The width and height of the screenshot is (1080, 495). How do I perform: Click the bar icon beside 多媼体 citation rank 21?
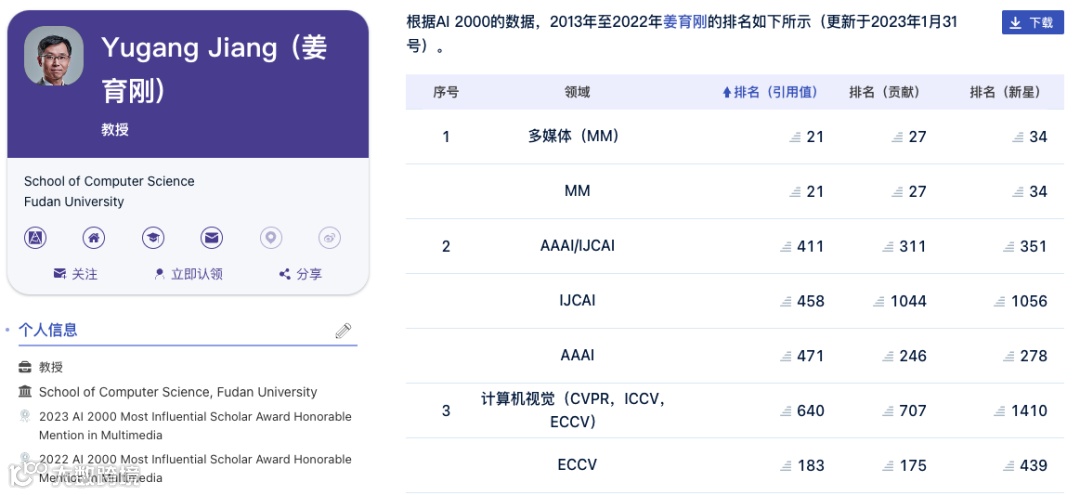tap(796, 137)
